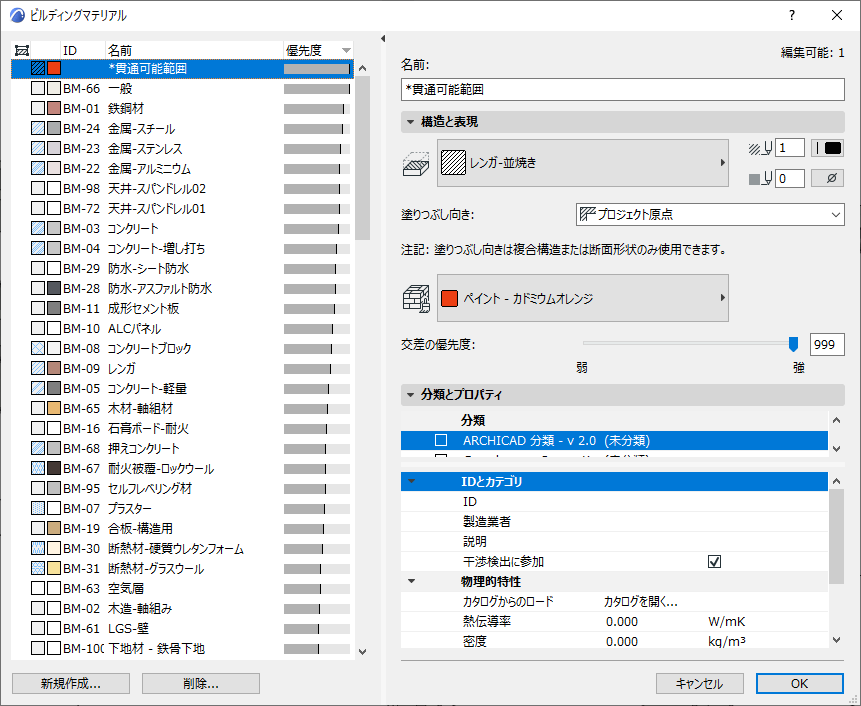The image size is (861, 706).
Task: Click the background pen number field
Action: pos(790,178)
